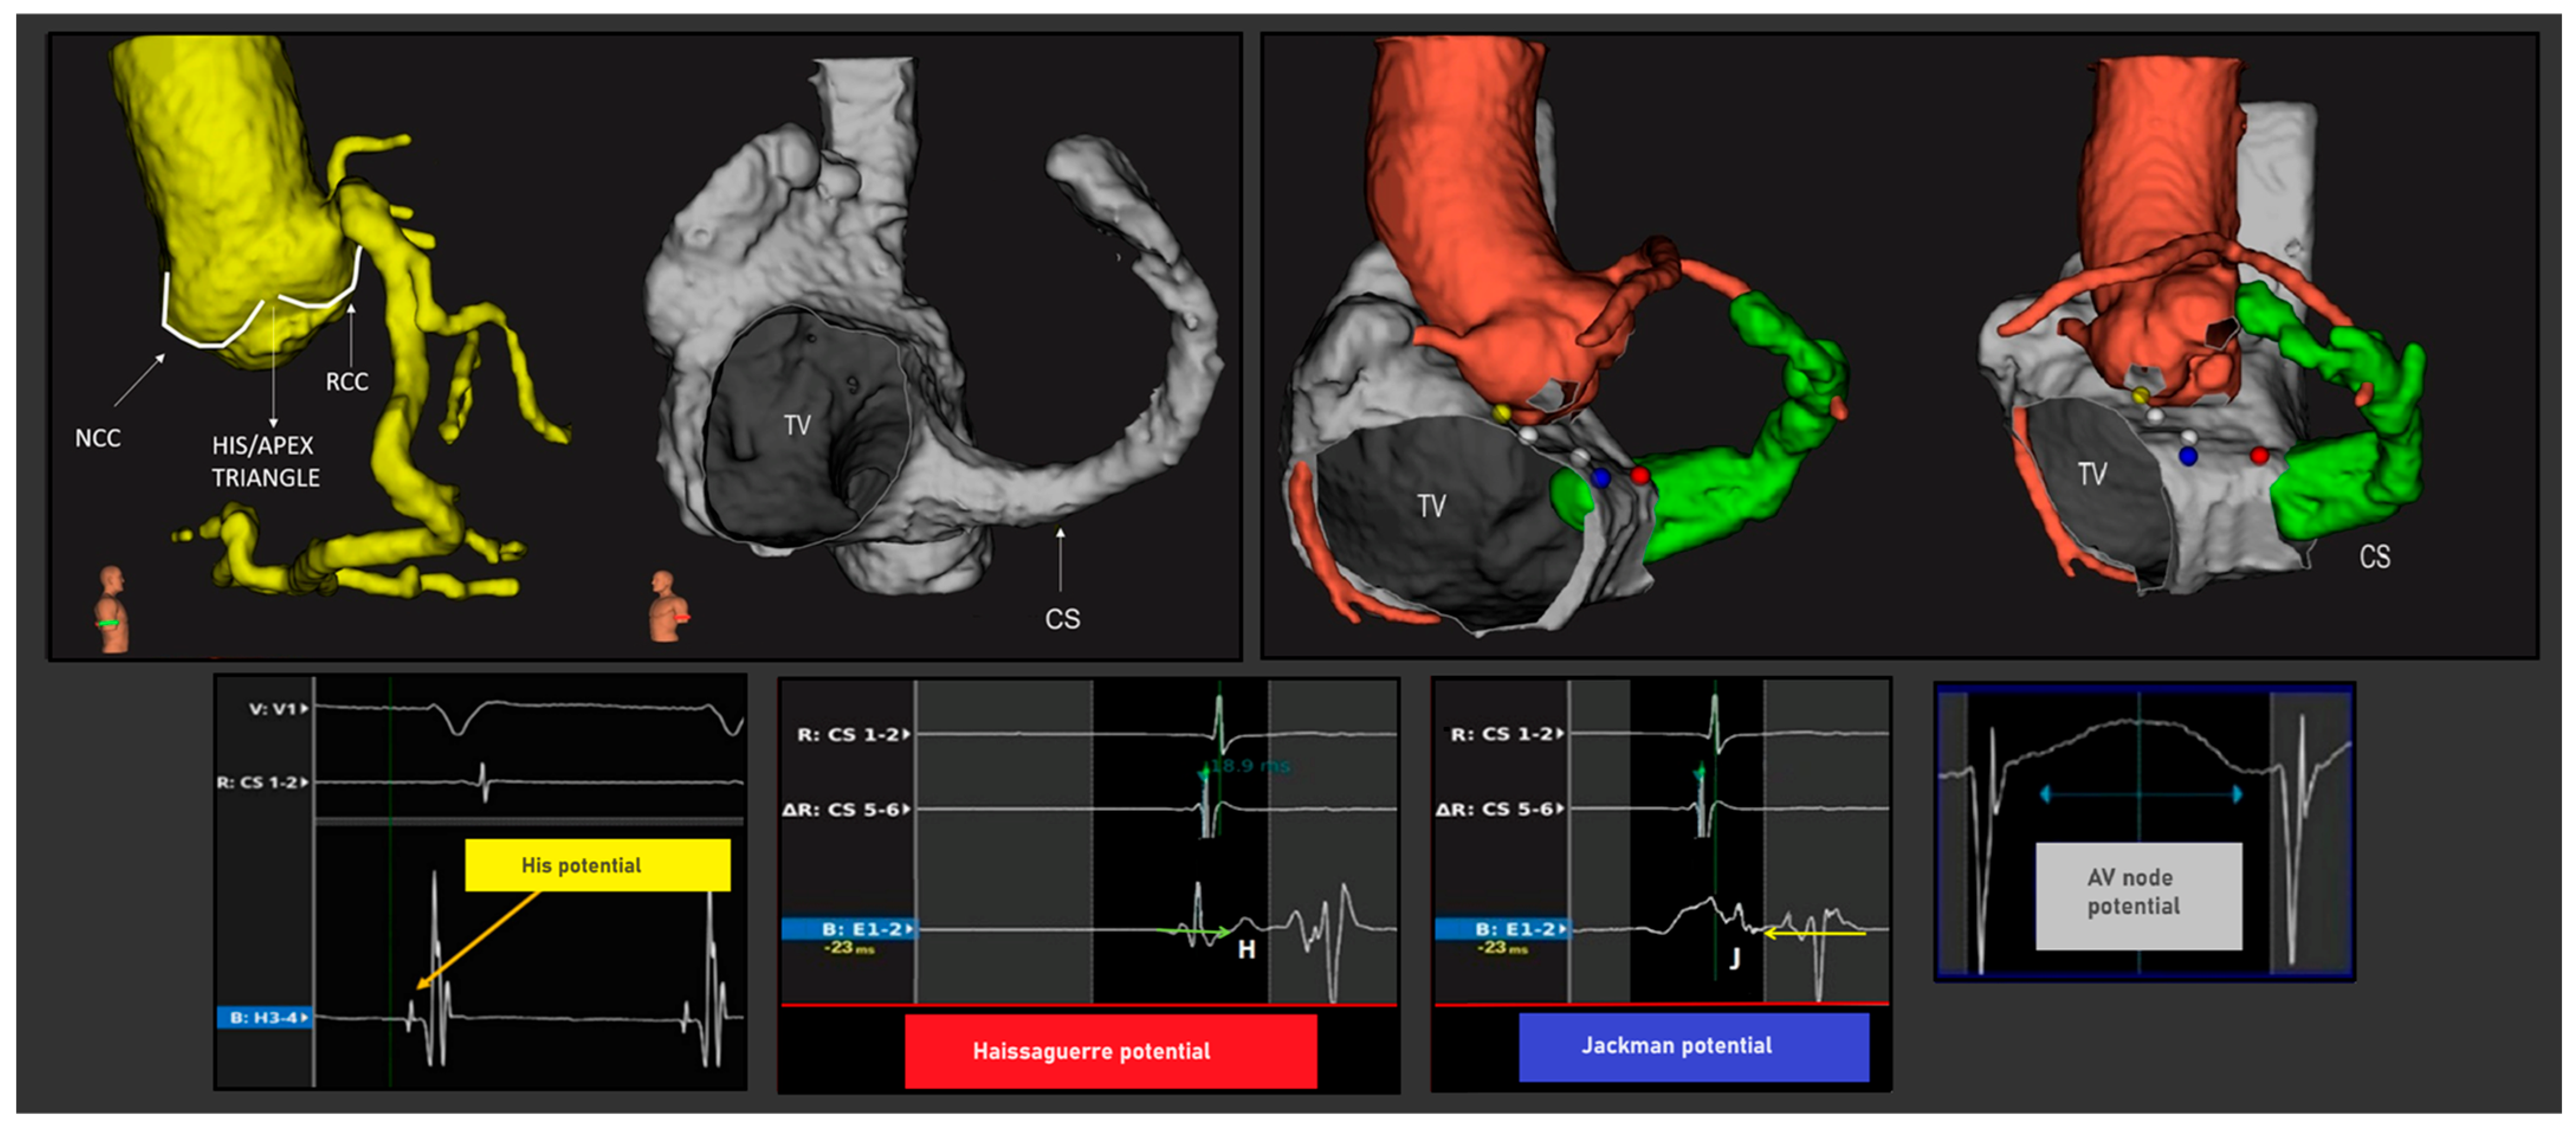Click the 18.9 ms measurement text
2576x1132 pixels.
[x=1251, y=766]
